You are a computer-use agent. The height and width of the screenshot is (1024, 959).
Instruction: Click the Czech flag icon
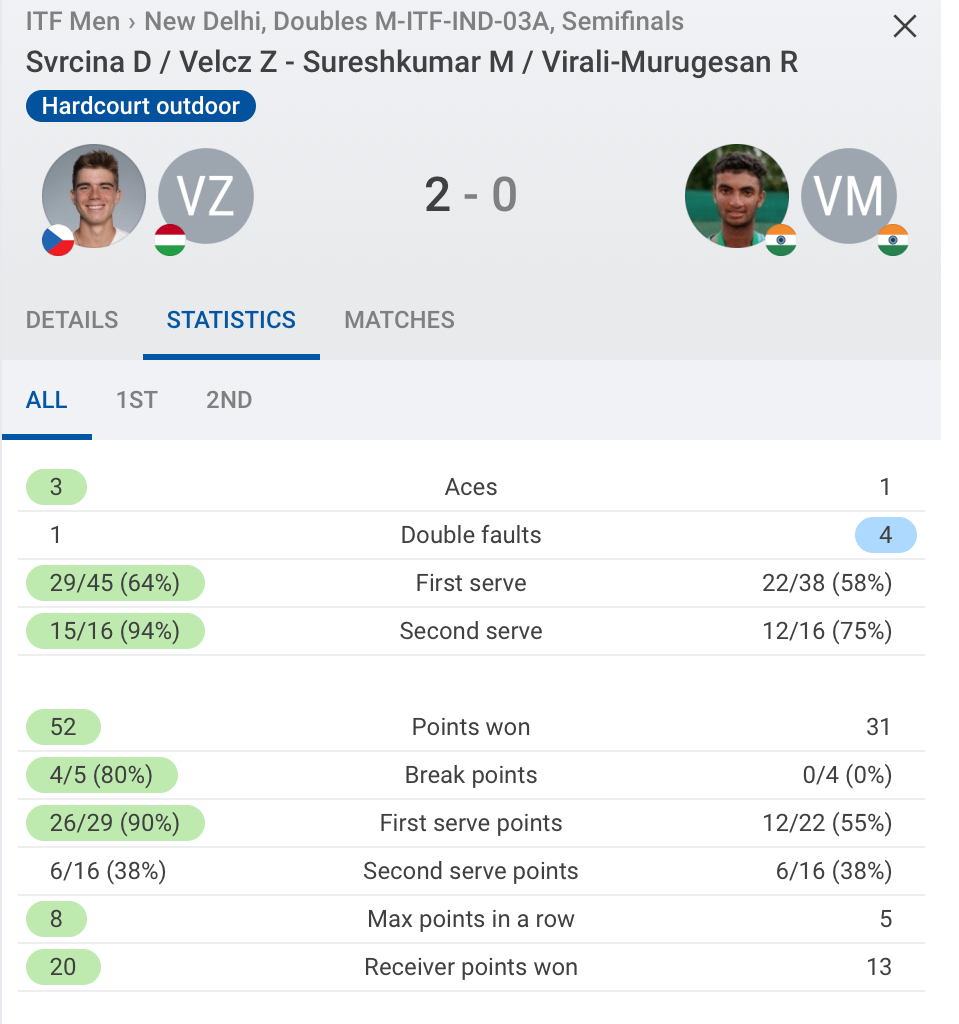click(x=58, y=240)
